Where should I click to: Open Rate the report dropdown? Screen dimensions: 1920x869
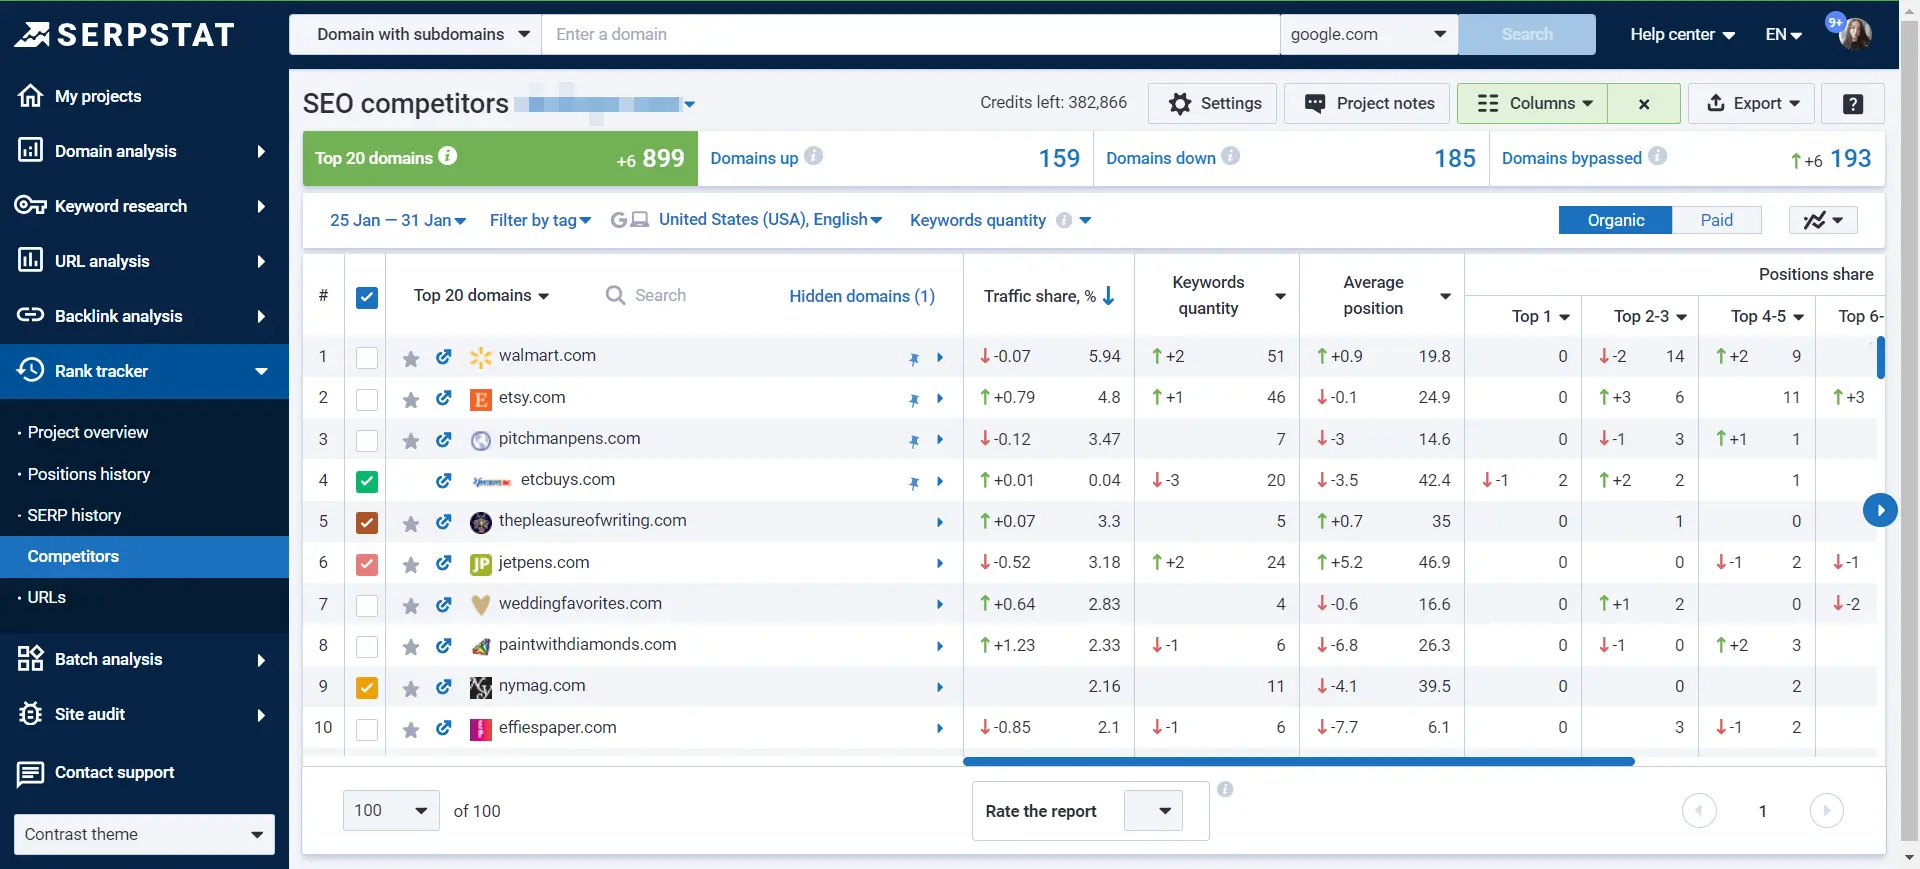pyautogui.click(x=1153, y=810)
